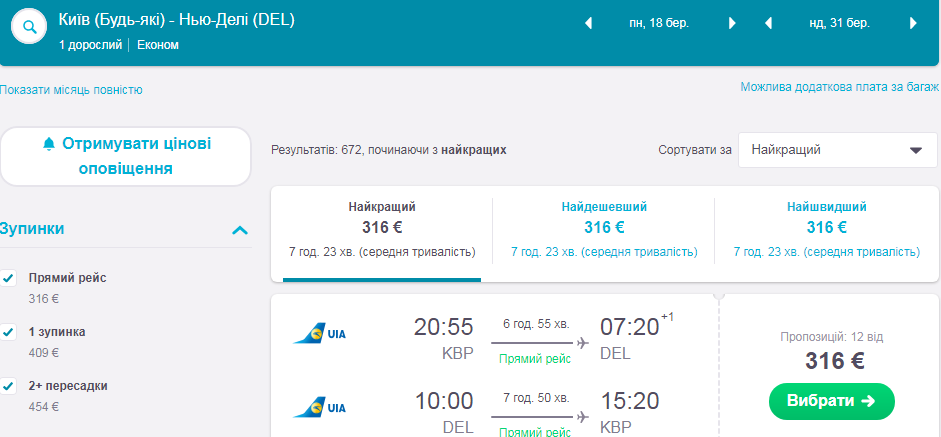Image resolution: width=941 pixels, height=437 pixels.
Task: Uncheck the 2+ пересадки checkbox
Action: (9, 386)
